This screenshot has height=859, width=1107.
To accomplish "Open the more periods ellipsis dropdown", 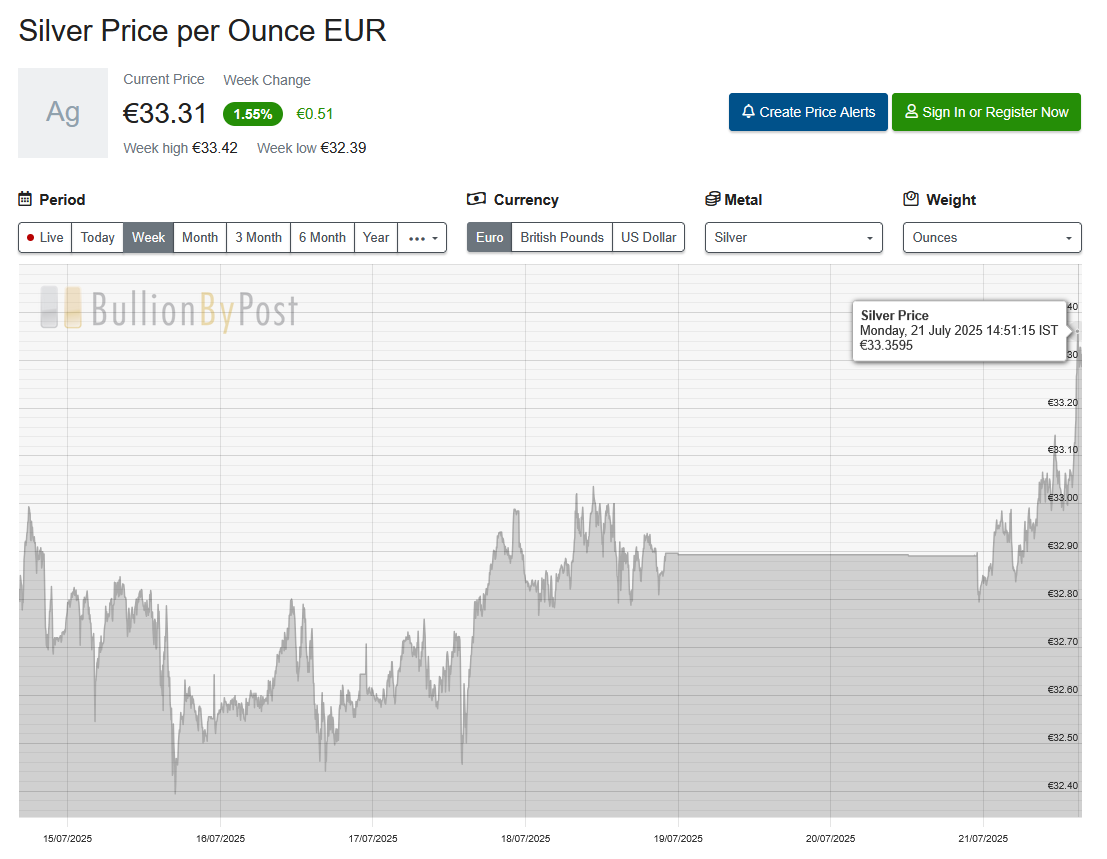I will coord(422,237).
